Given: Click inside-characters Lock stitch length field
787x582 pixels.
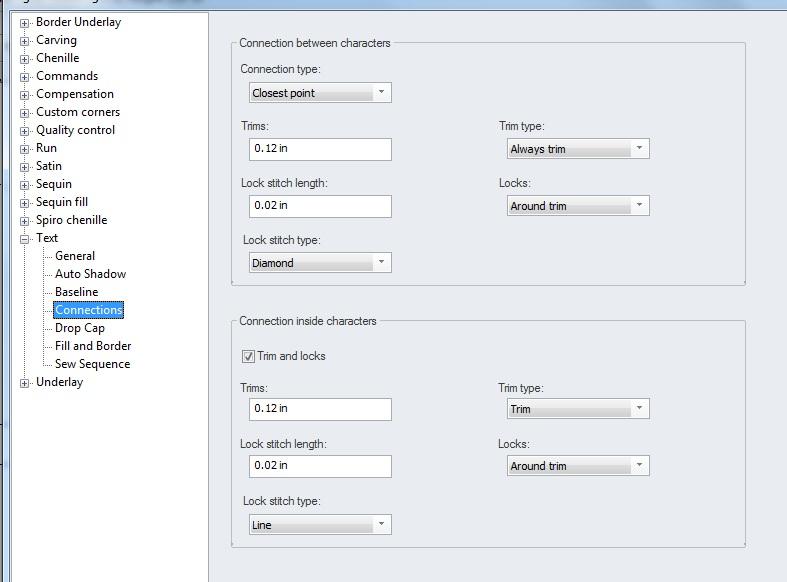Looking at the screenshot, I should coord(320,466).
